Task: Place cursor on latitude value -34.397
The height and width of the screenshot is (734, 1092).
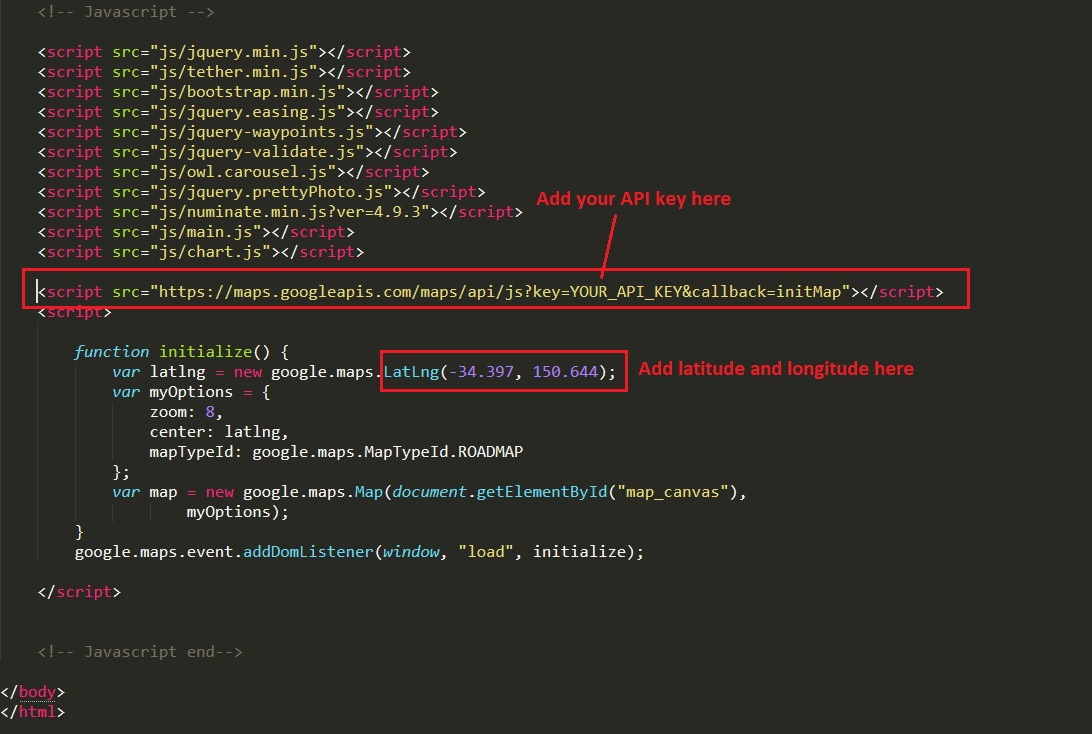Action: click(x=483, y=372)
